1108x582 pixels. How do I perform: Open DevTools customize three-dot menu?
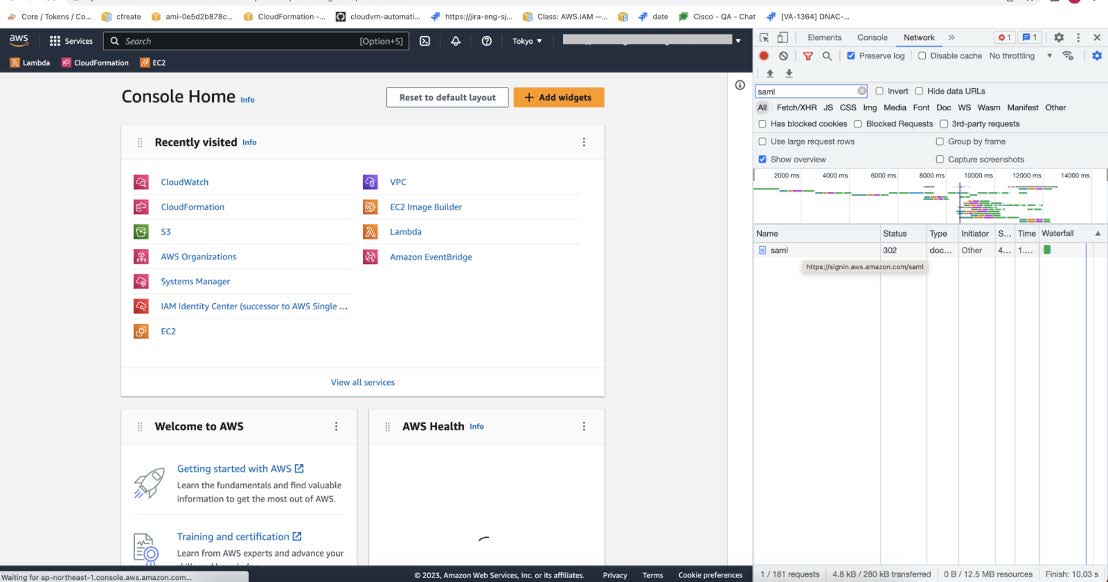(x=1078, y=37)
